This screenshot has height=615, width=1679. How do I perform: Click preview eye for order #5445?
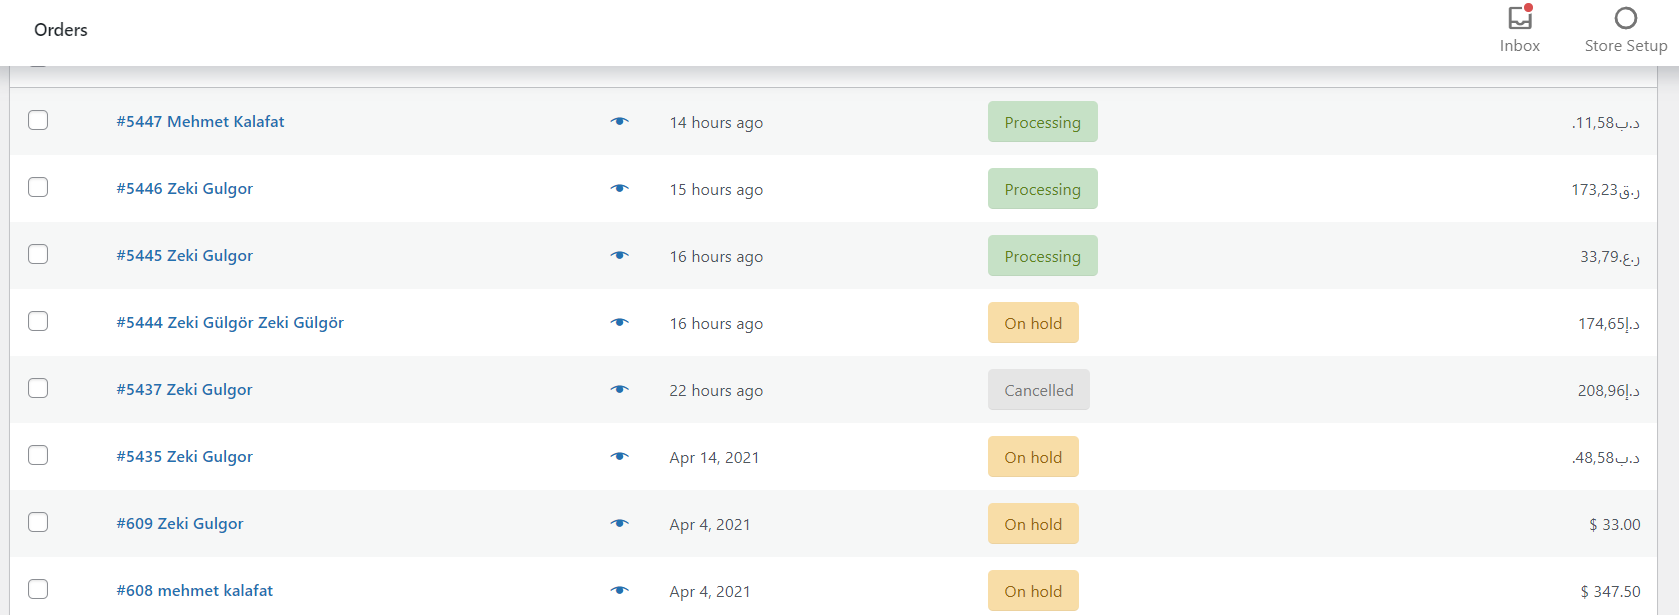620,255
